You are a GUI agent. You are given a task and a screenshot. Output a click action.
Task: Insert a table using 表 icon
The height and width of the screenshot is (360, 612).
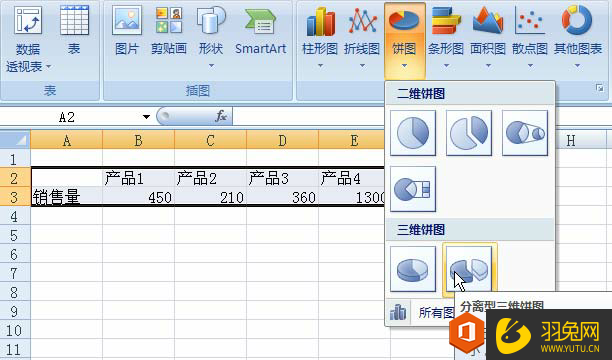(74, 30)
